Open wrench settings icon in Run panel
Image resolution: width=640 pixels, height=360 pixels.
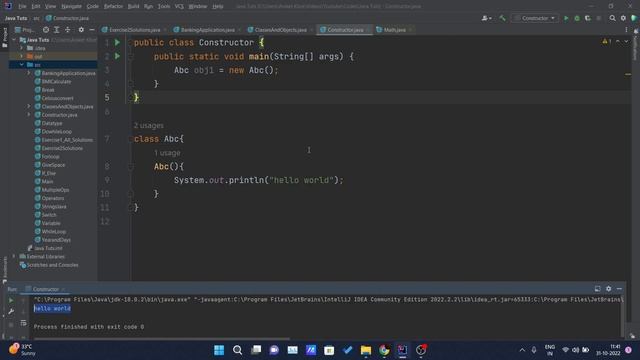pos(11,311)
